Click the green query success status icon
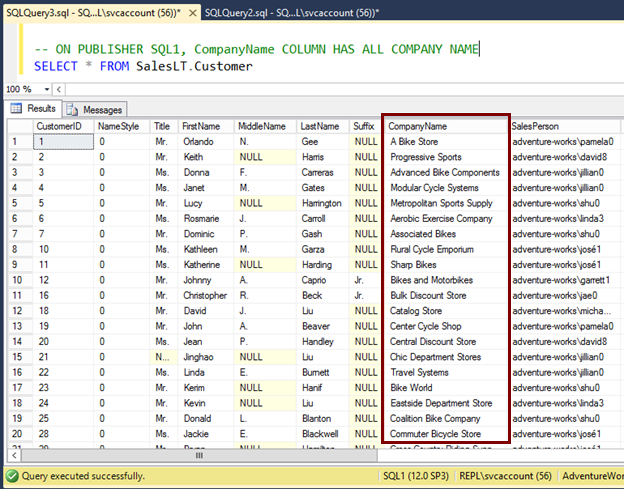The height and width of the screenshot is (489, 637). pyautogui.click(x=12, y=476)
